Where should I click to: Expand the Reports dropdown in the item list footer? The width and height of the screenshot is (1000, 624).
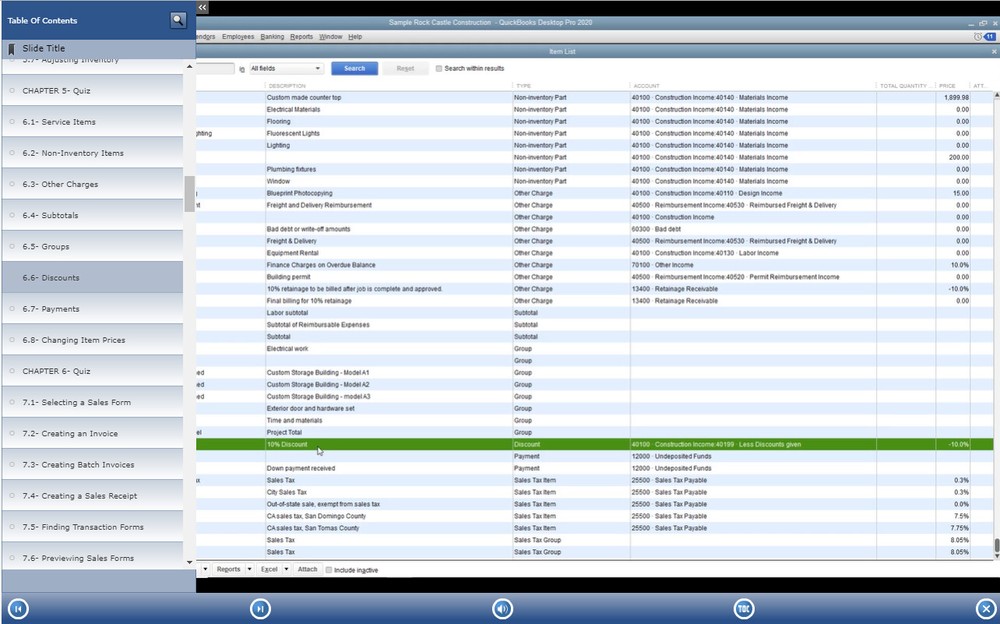(x=249, y=569)
